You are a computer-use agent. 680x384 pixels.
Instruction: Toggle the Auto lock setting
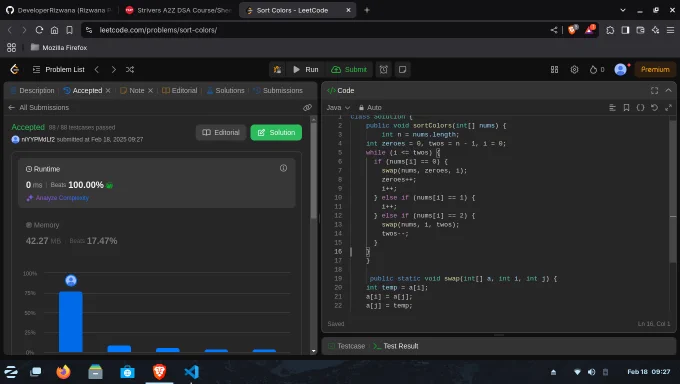[370, 107]
